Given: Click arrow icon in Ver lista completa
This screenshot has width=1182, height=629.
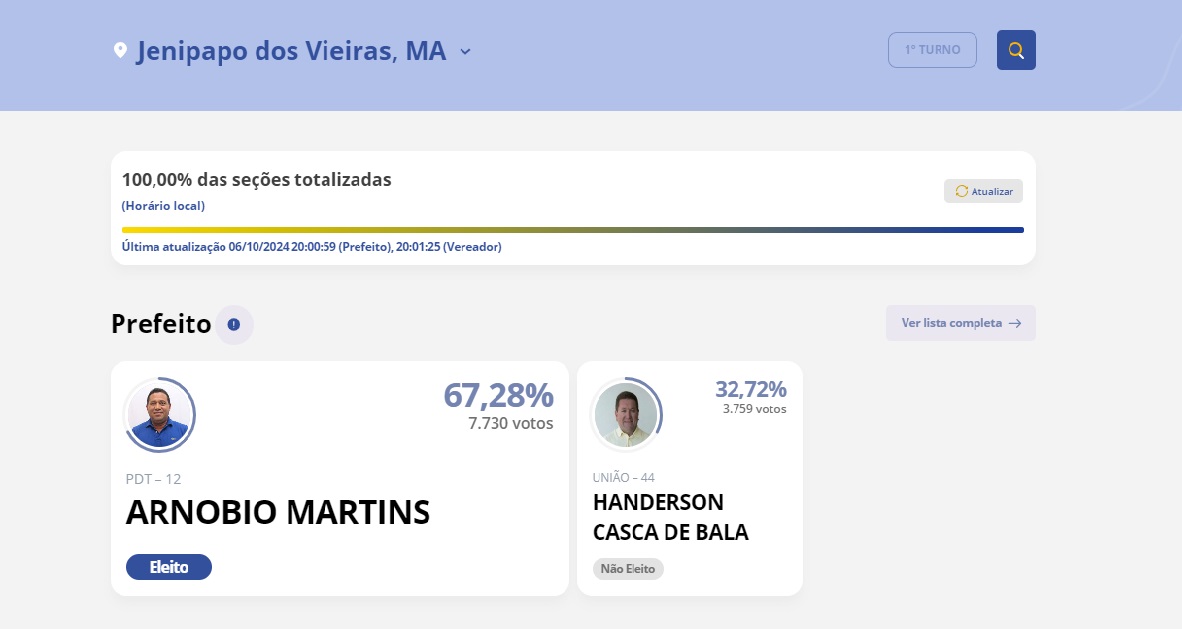Looking at the screenshot, I should (1015, 323).
